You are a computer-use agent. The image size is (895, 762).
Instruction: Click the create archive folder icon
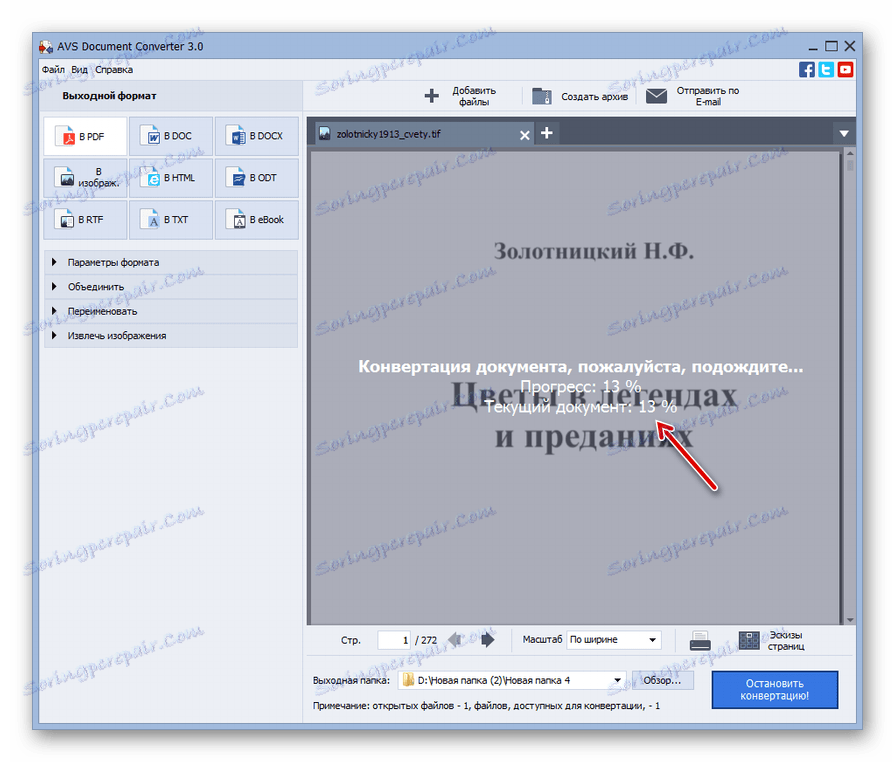(x=542, y=96)
